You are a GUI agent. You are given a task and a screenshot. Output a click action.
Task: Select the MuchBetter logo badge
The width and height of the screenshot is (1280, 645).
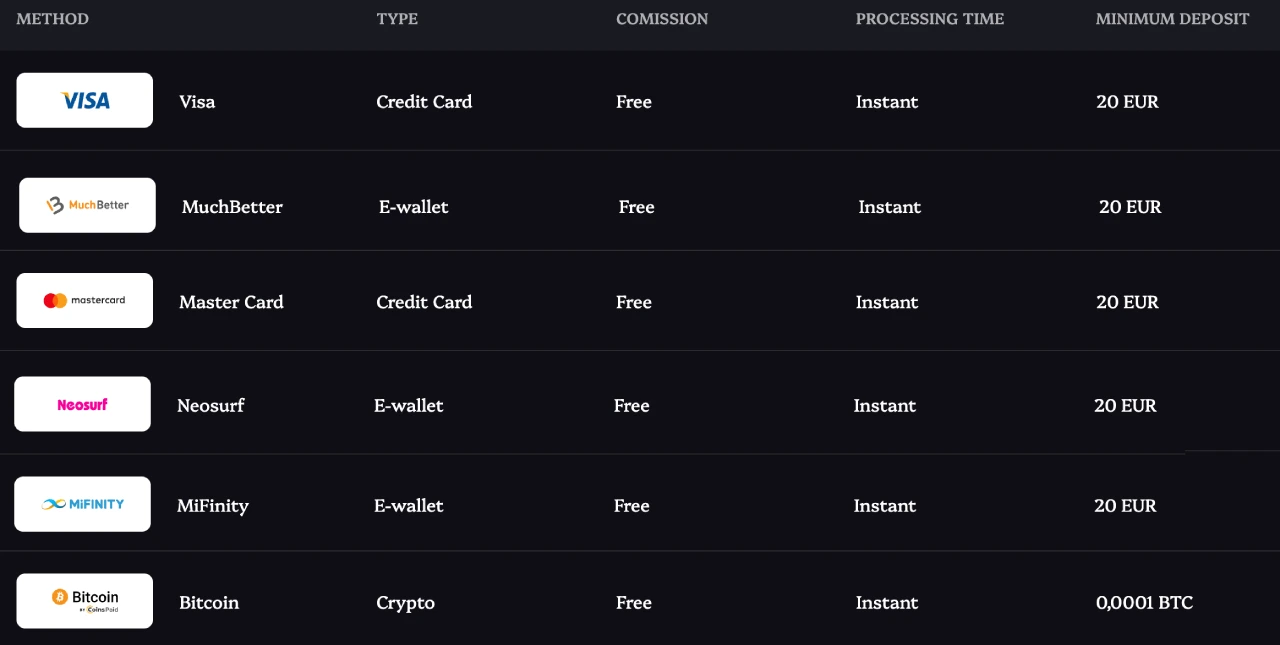pyautogui.click(x=87, y=205)
